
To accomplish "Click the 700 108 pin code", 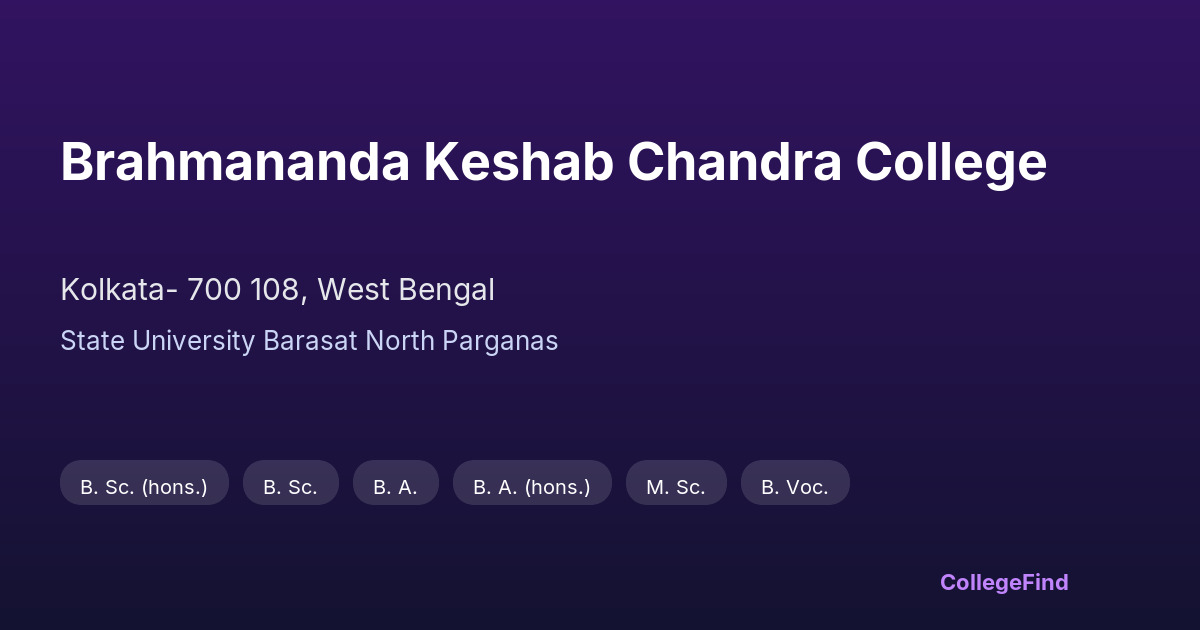I will pos(241,290).
